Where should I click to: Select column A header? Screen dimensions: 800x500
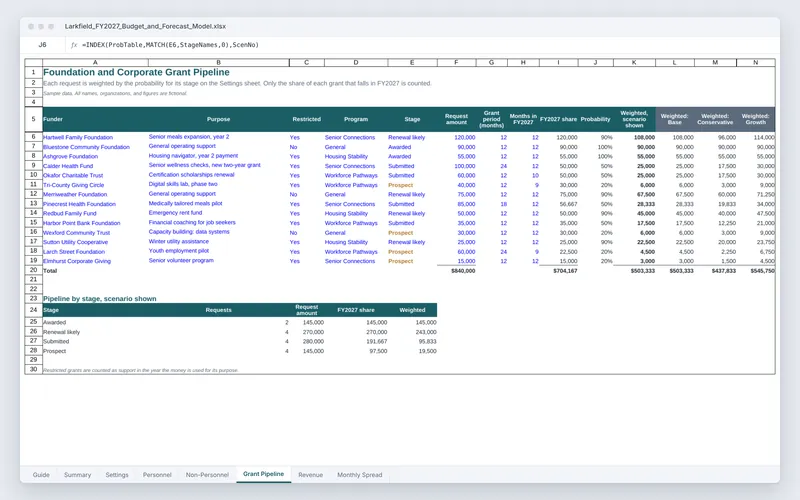click(95, 62)
